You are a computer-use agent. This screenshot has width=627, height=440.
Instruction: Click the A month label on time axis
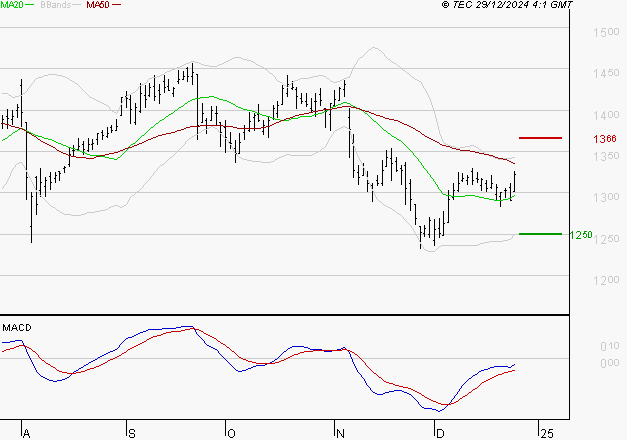click(26, 434)
